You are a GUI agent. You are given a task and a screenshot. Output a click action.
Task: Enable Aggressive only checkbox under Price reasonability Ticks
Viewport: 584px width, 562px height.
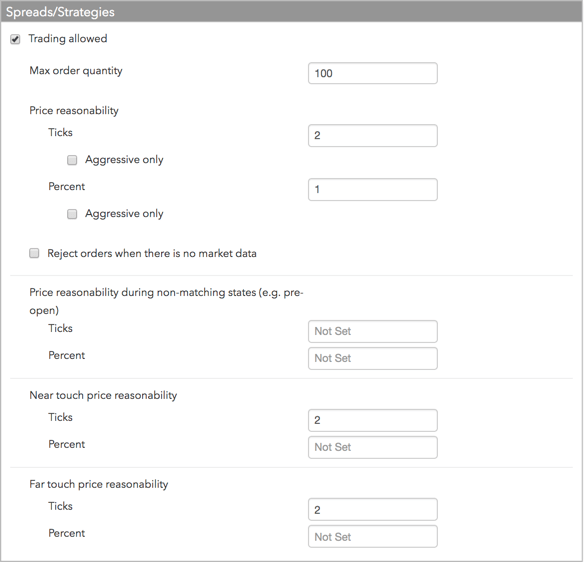(x=72, y=160)
